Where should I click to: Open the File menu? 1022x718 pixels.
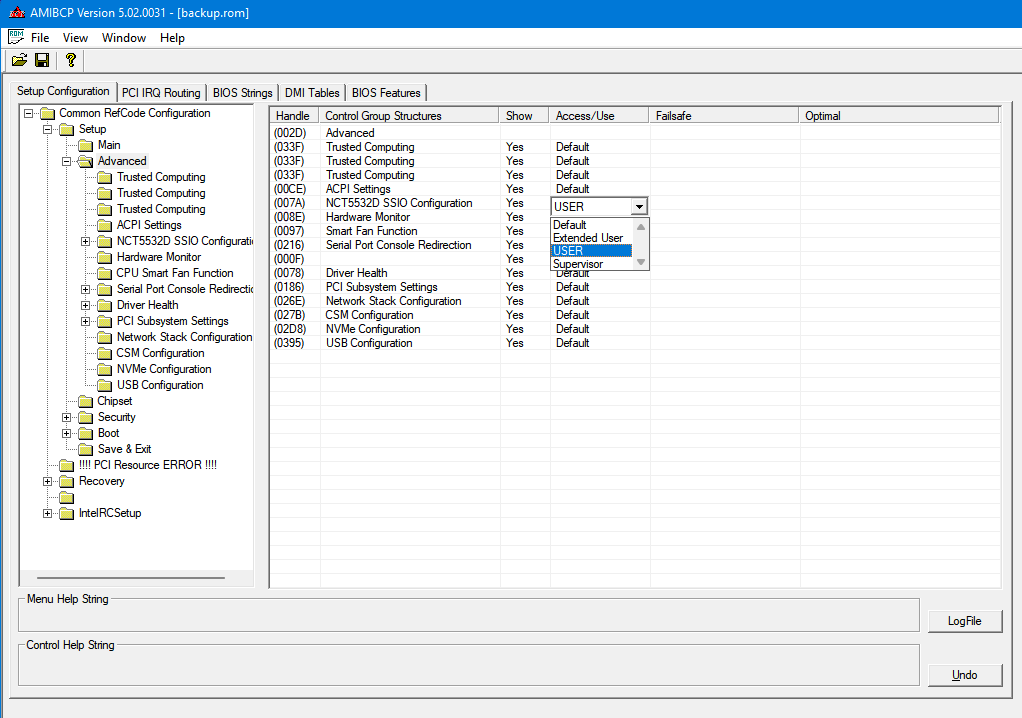point(40,38)
